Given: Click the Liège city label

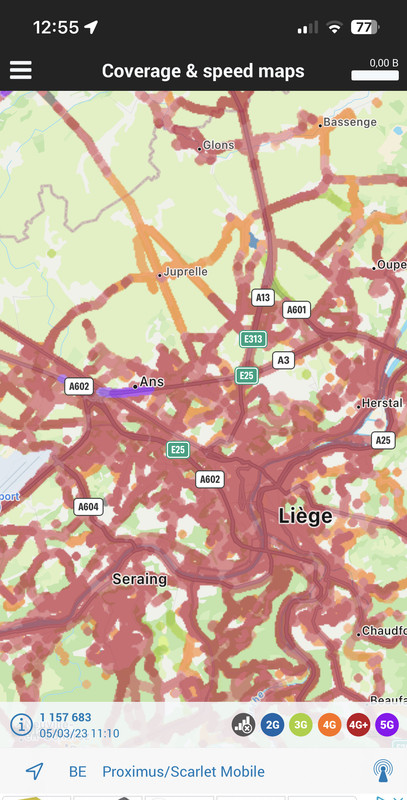Looking at the screenshot, I should click(x=306, y=516).
